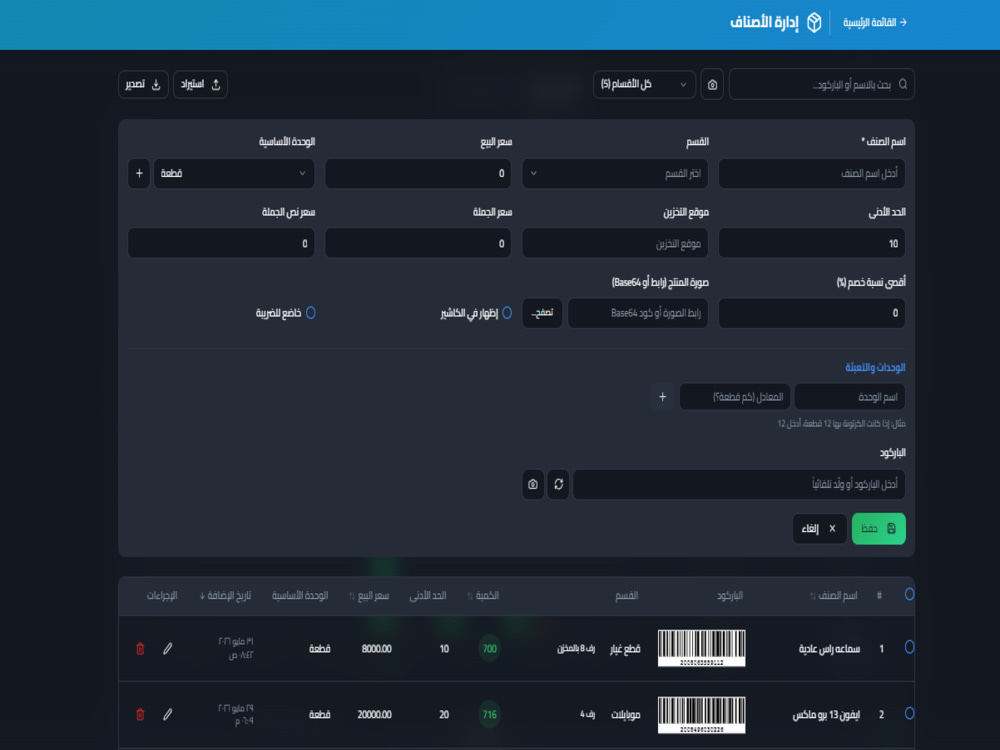
Task: Click استيراد import button
Action: pos(200,84)
